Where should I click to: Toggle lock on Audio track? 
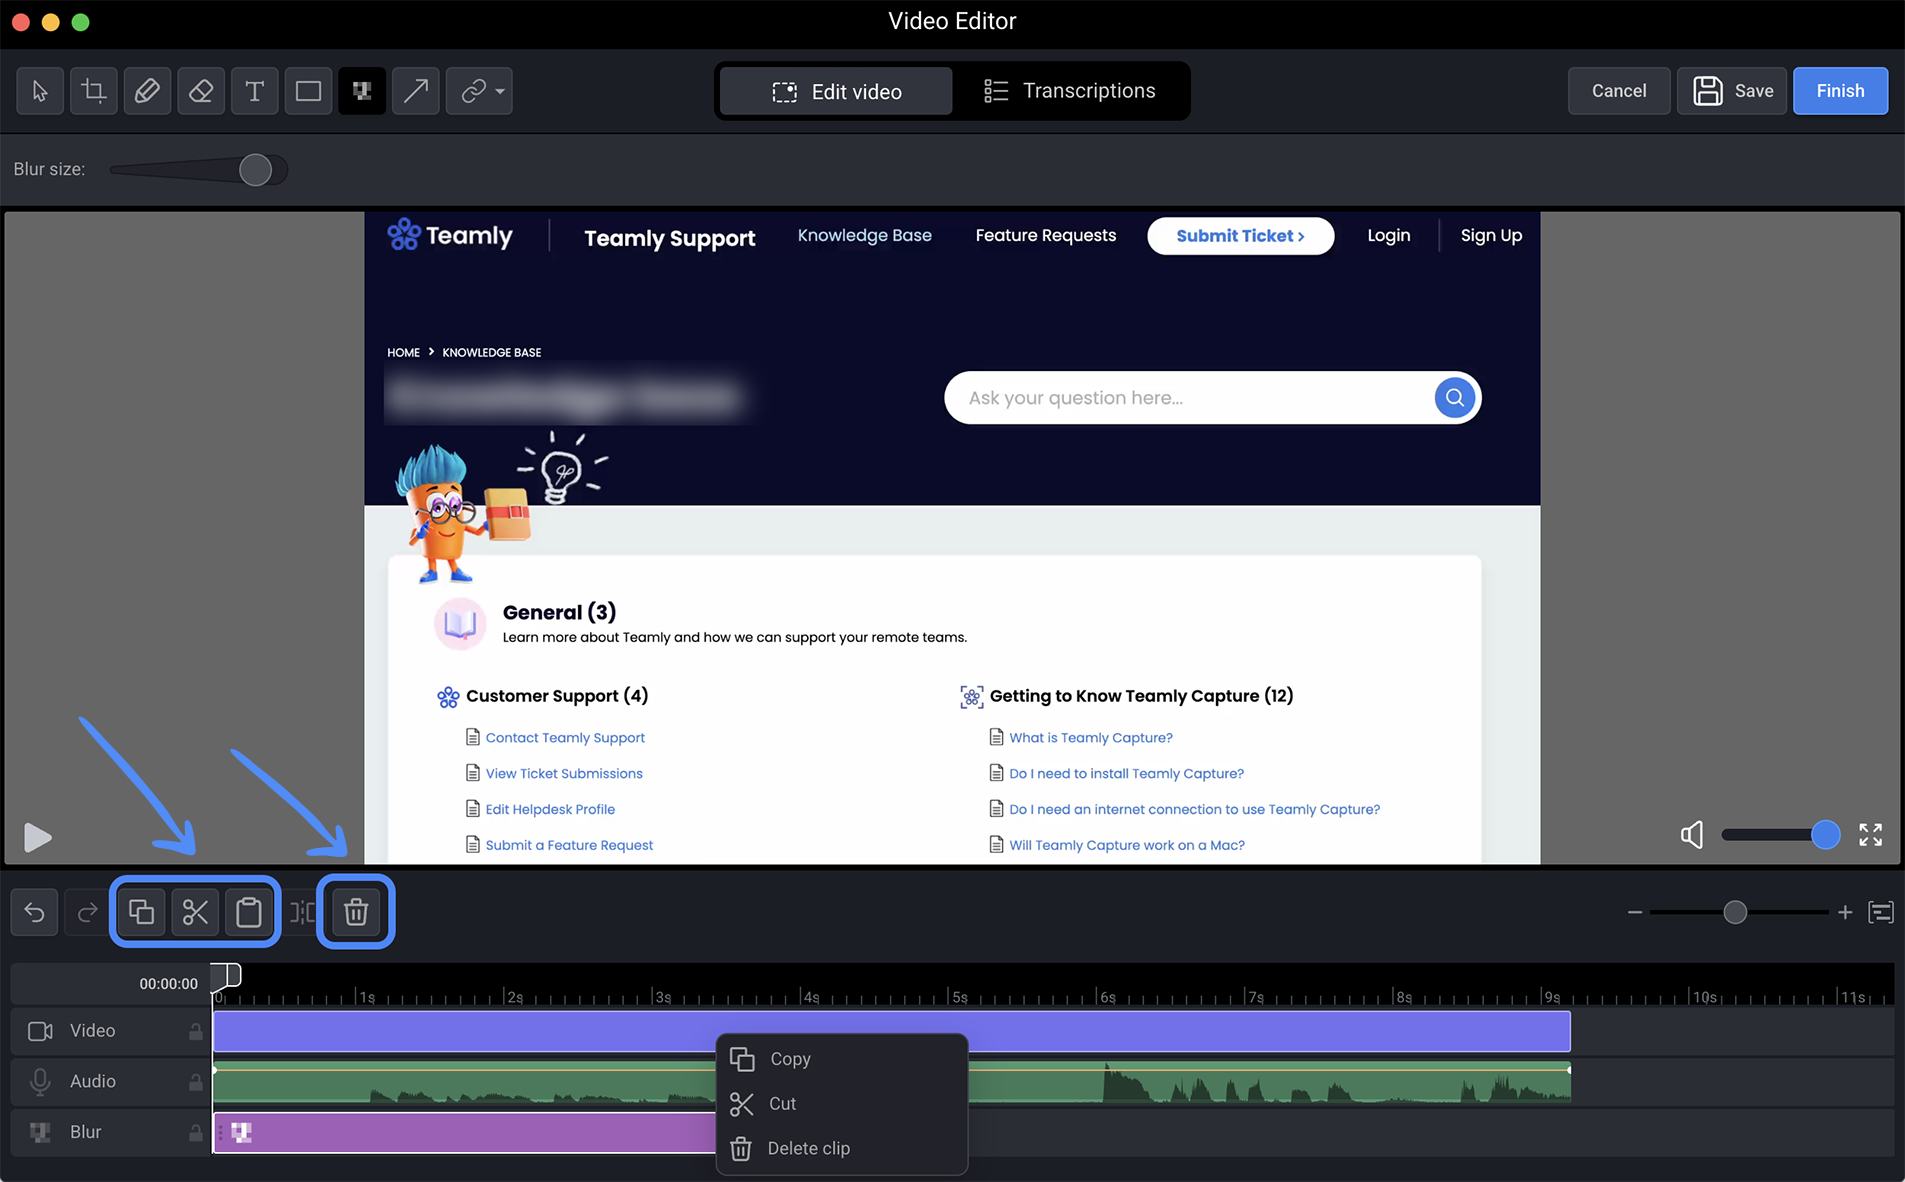[x=196, y=1082]
